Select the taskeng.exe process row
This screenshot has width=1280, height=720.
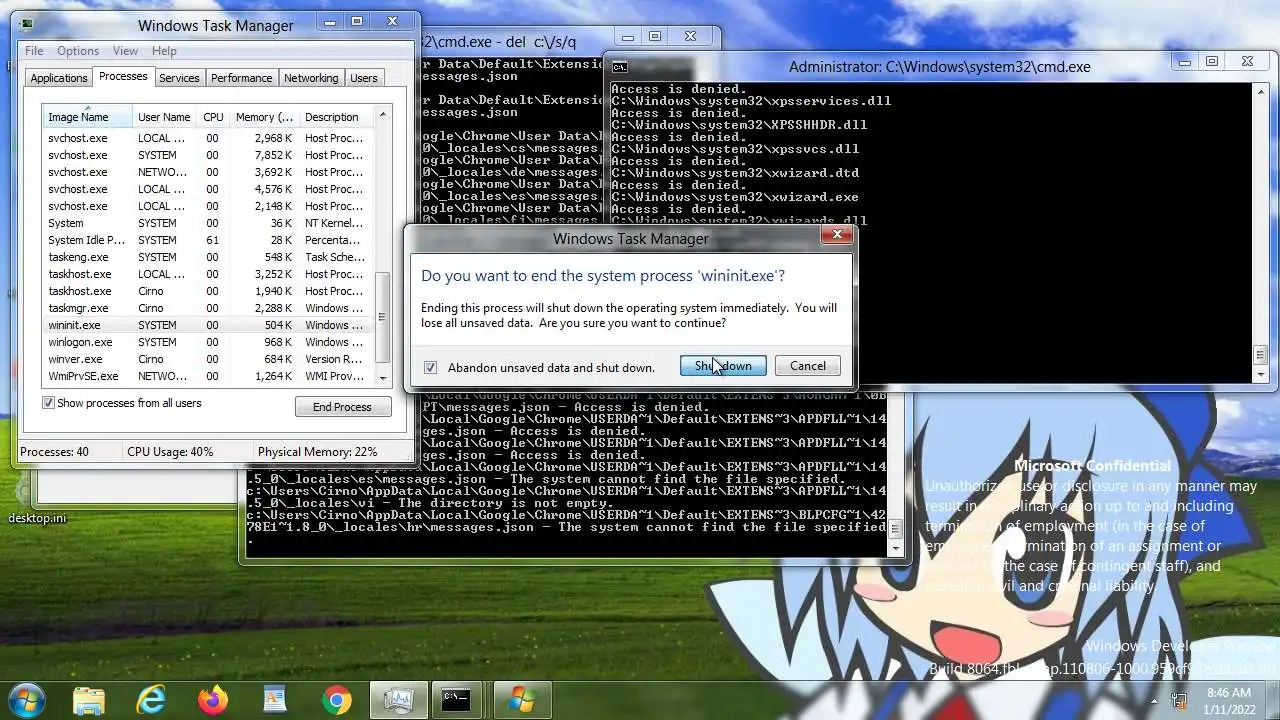pos(208,257)
